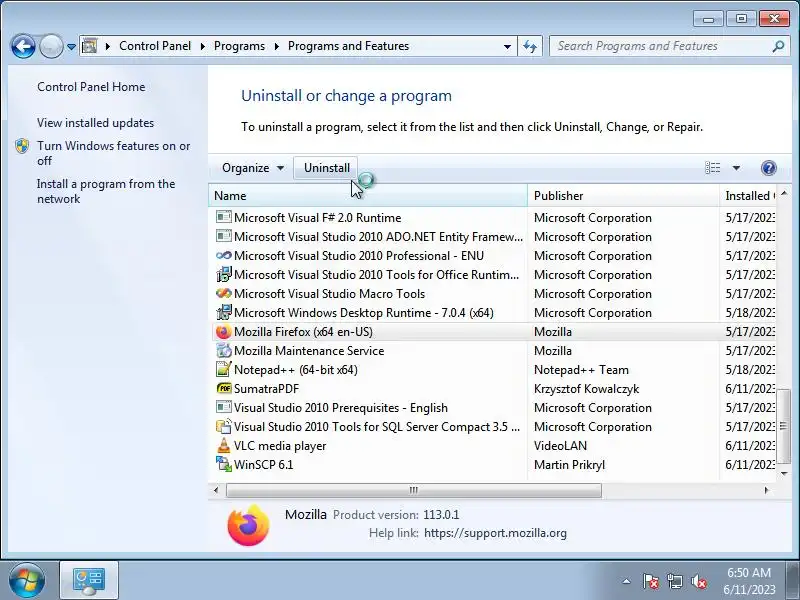The height and width of the screenshot is (600, 800).
Task: Select Visual Studio 2010 Prerequisites English icon
Action: pos(223,407)
